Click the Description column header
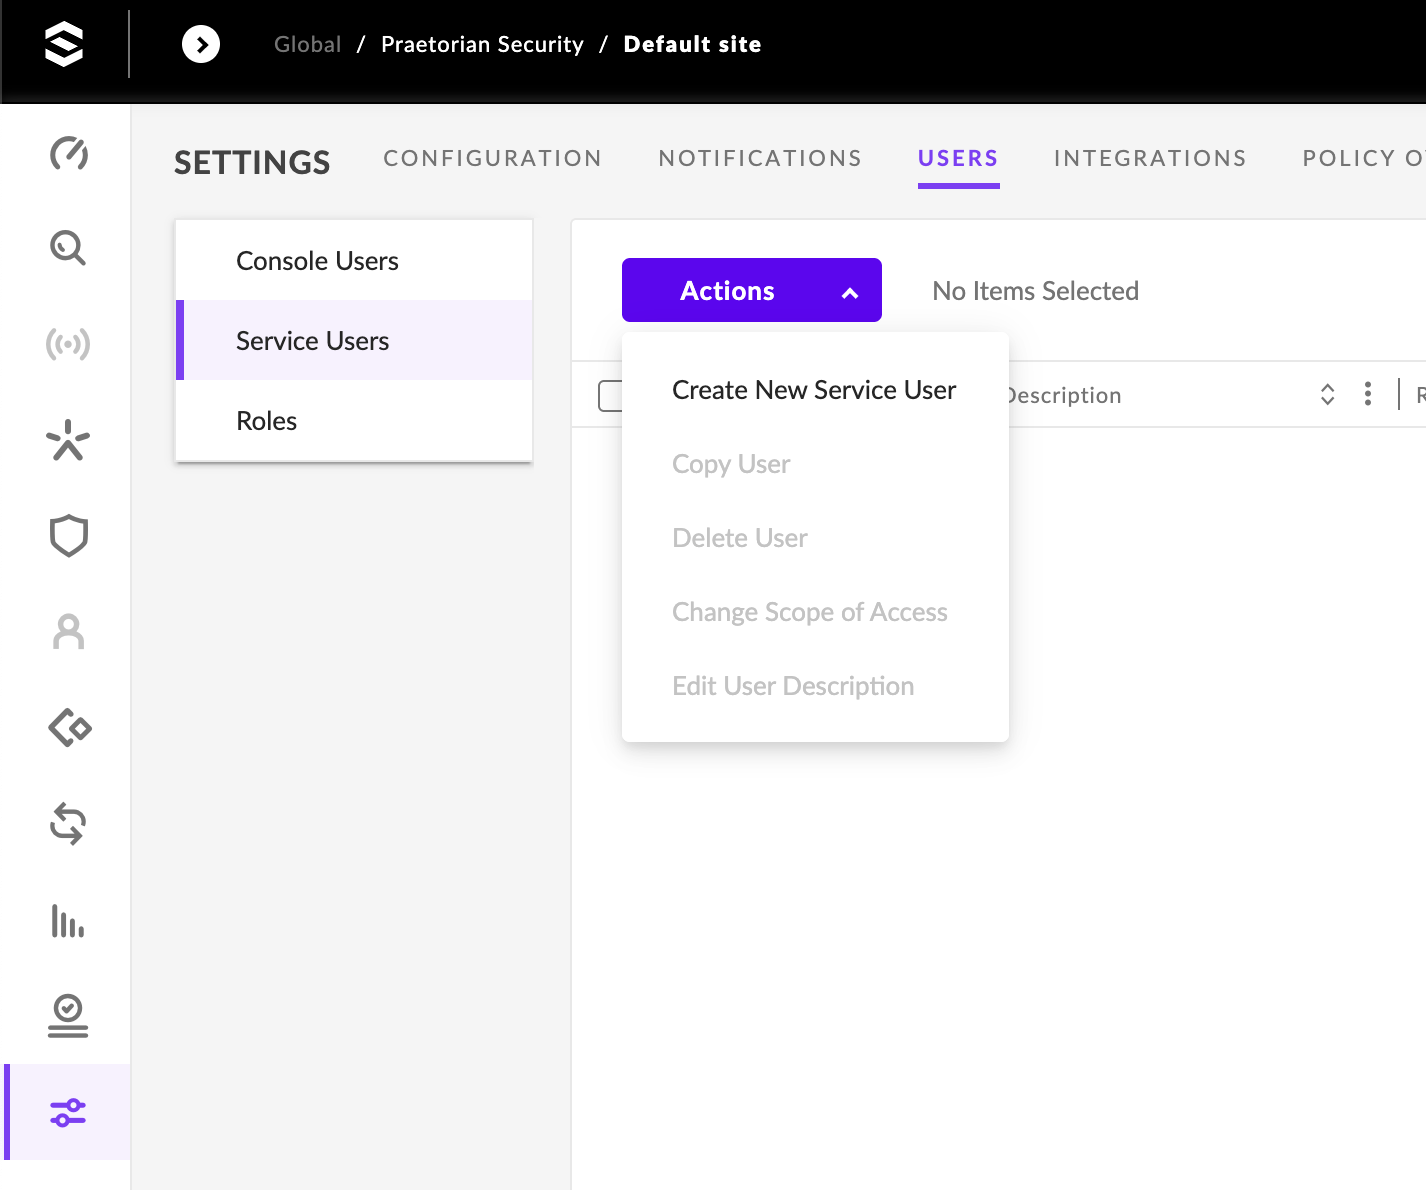 1065,395
